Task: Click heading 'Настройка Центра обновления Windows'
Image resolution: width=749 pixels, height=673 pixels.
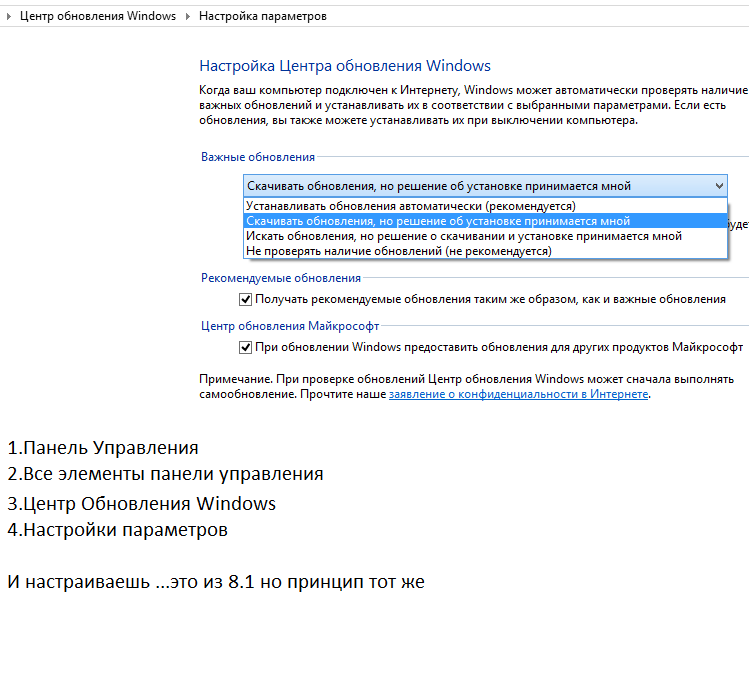Action: click(345, 65)
